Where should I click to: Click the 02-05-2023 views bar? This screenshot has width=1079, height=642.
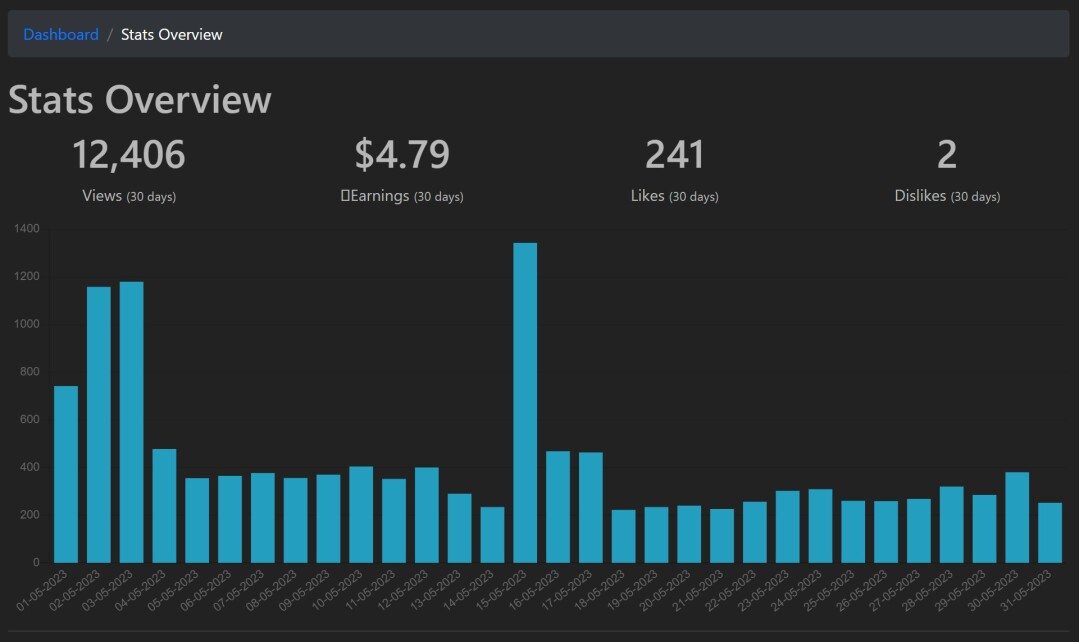pyautogui.click(x=99, y=425)
